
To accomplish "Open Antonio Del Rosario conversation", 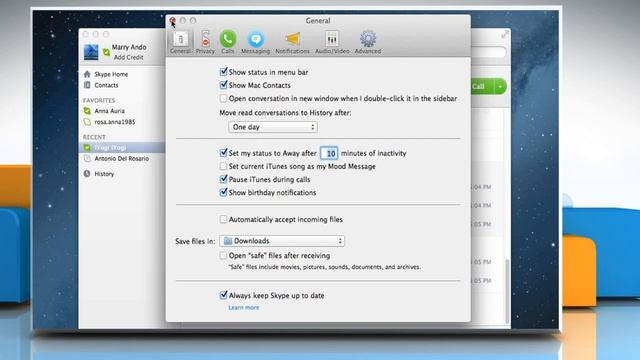I will click(122, 158).
